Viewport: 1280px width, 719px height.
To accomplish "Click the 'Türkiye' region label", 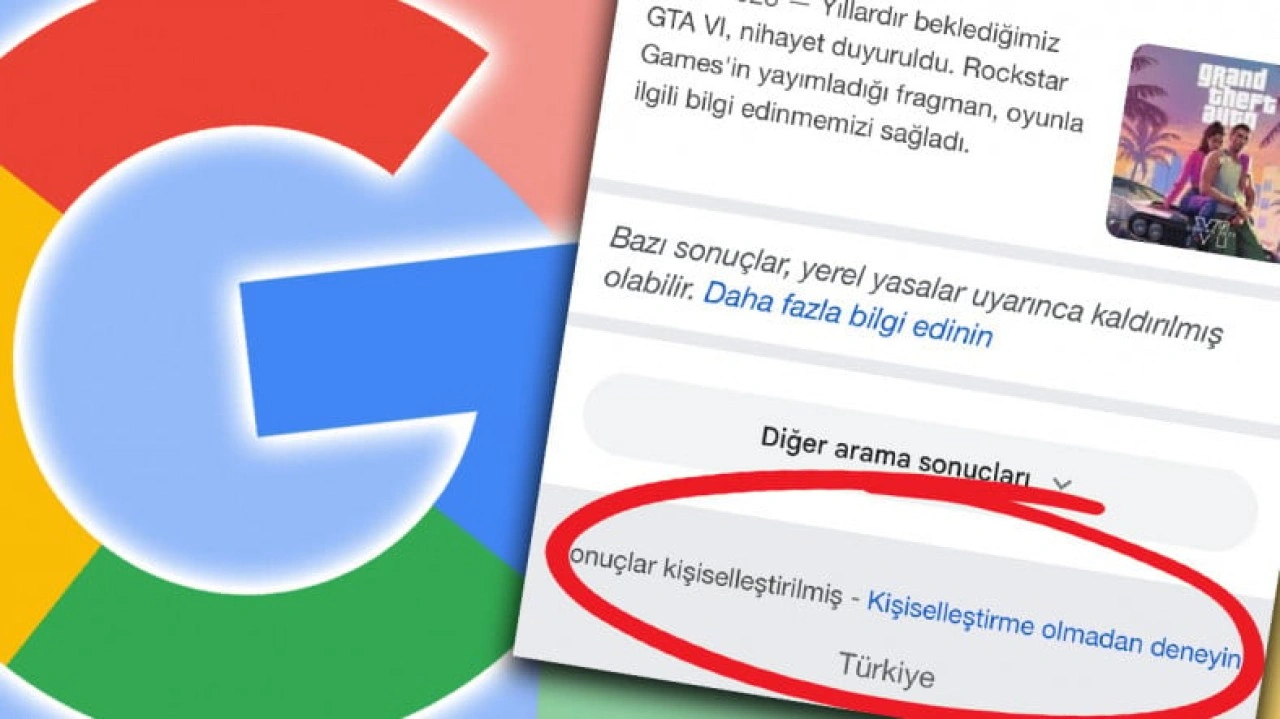I will coord(886,669).
